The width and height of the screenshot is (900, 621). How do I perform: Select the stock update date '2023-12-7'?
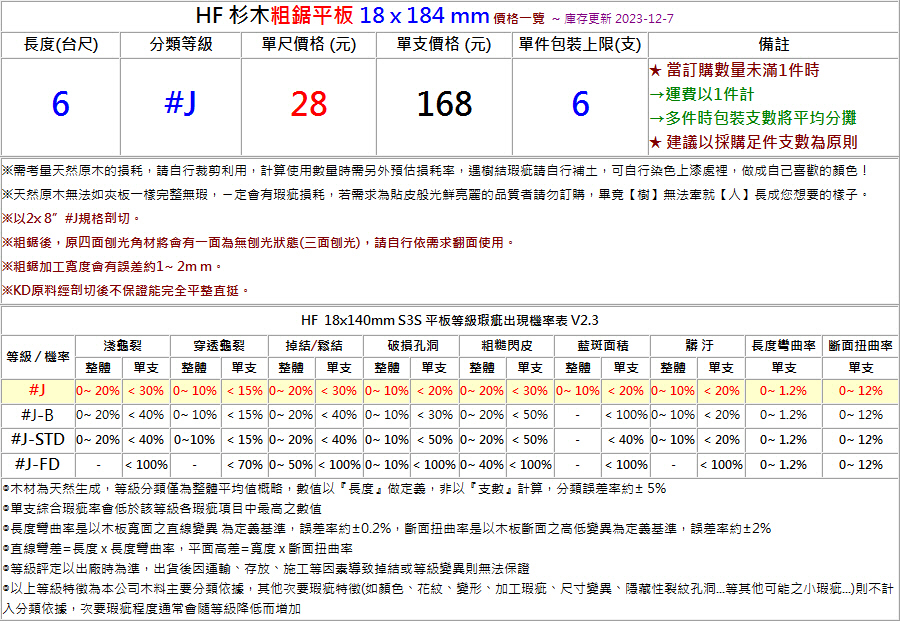click(x=644, y=19)
